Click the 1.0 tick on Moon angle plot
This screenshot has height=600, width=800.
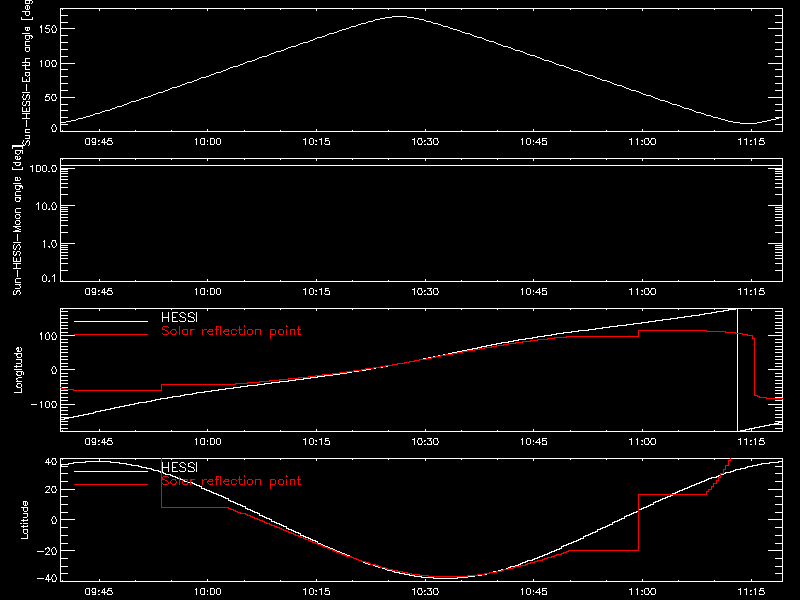point(49,244)
